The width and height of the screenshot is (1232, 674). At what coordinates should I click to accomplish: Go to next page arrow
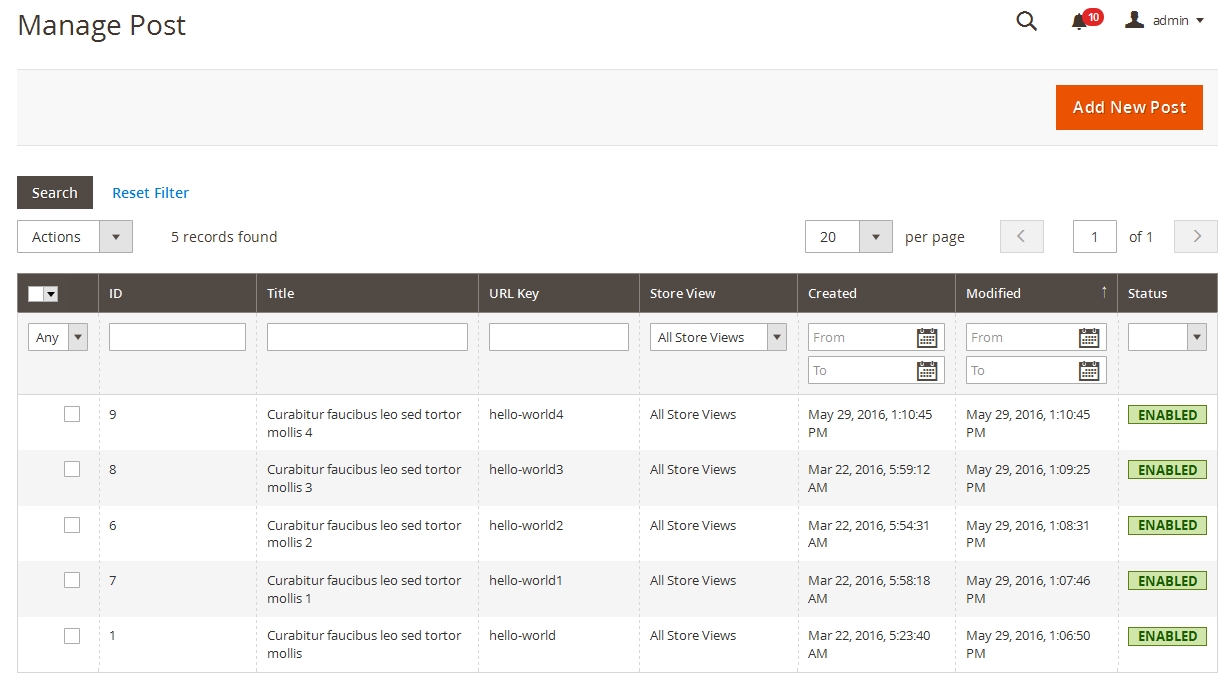[x=1195, y=237]
